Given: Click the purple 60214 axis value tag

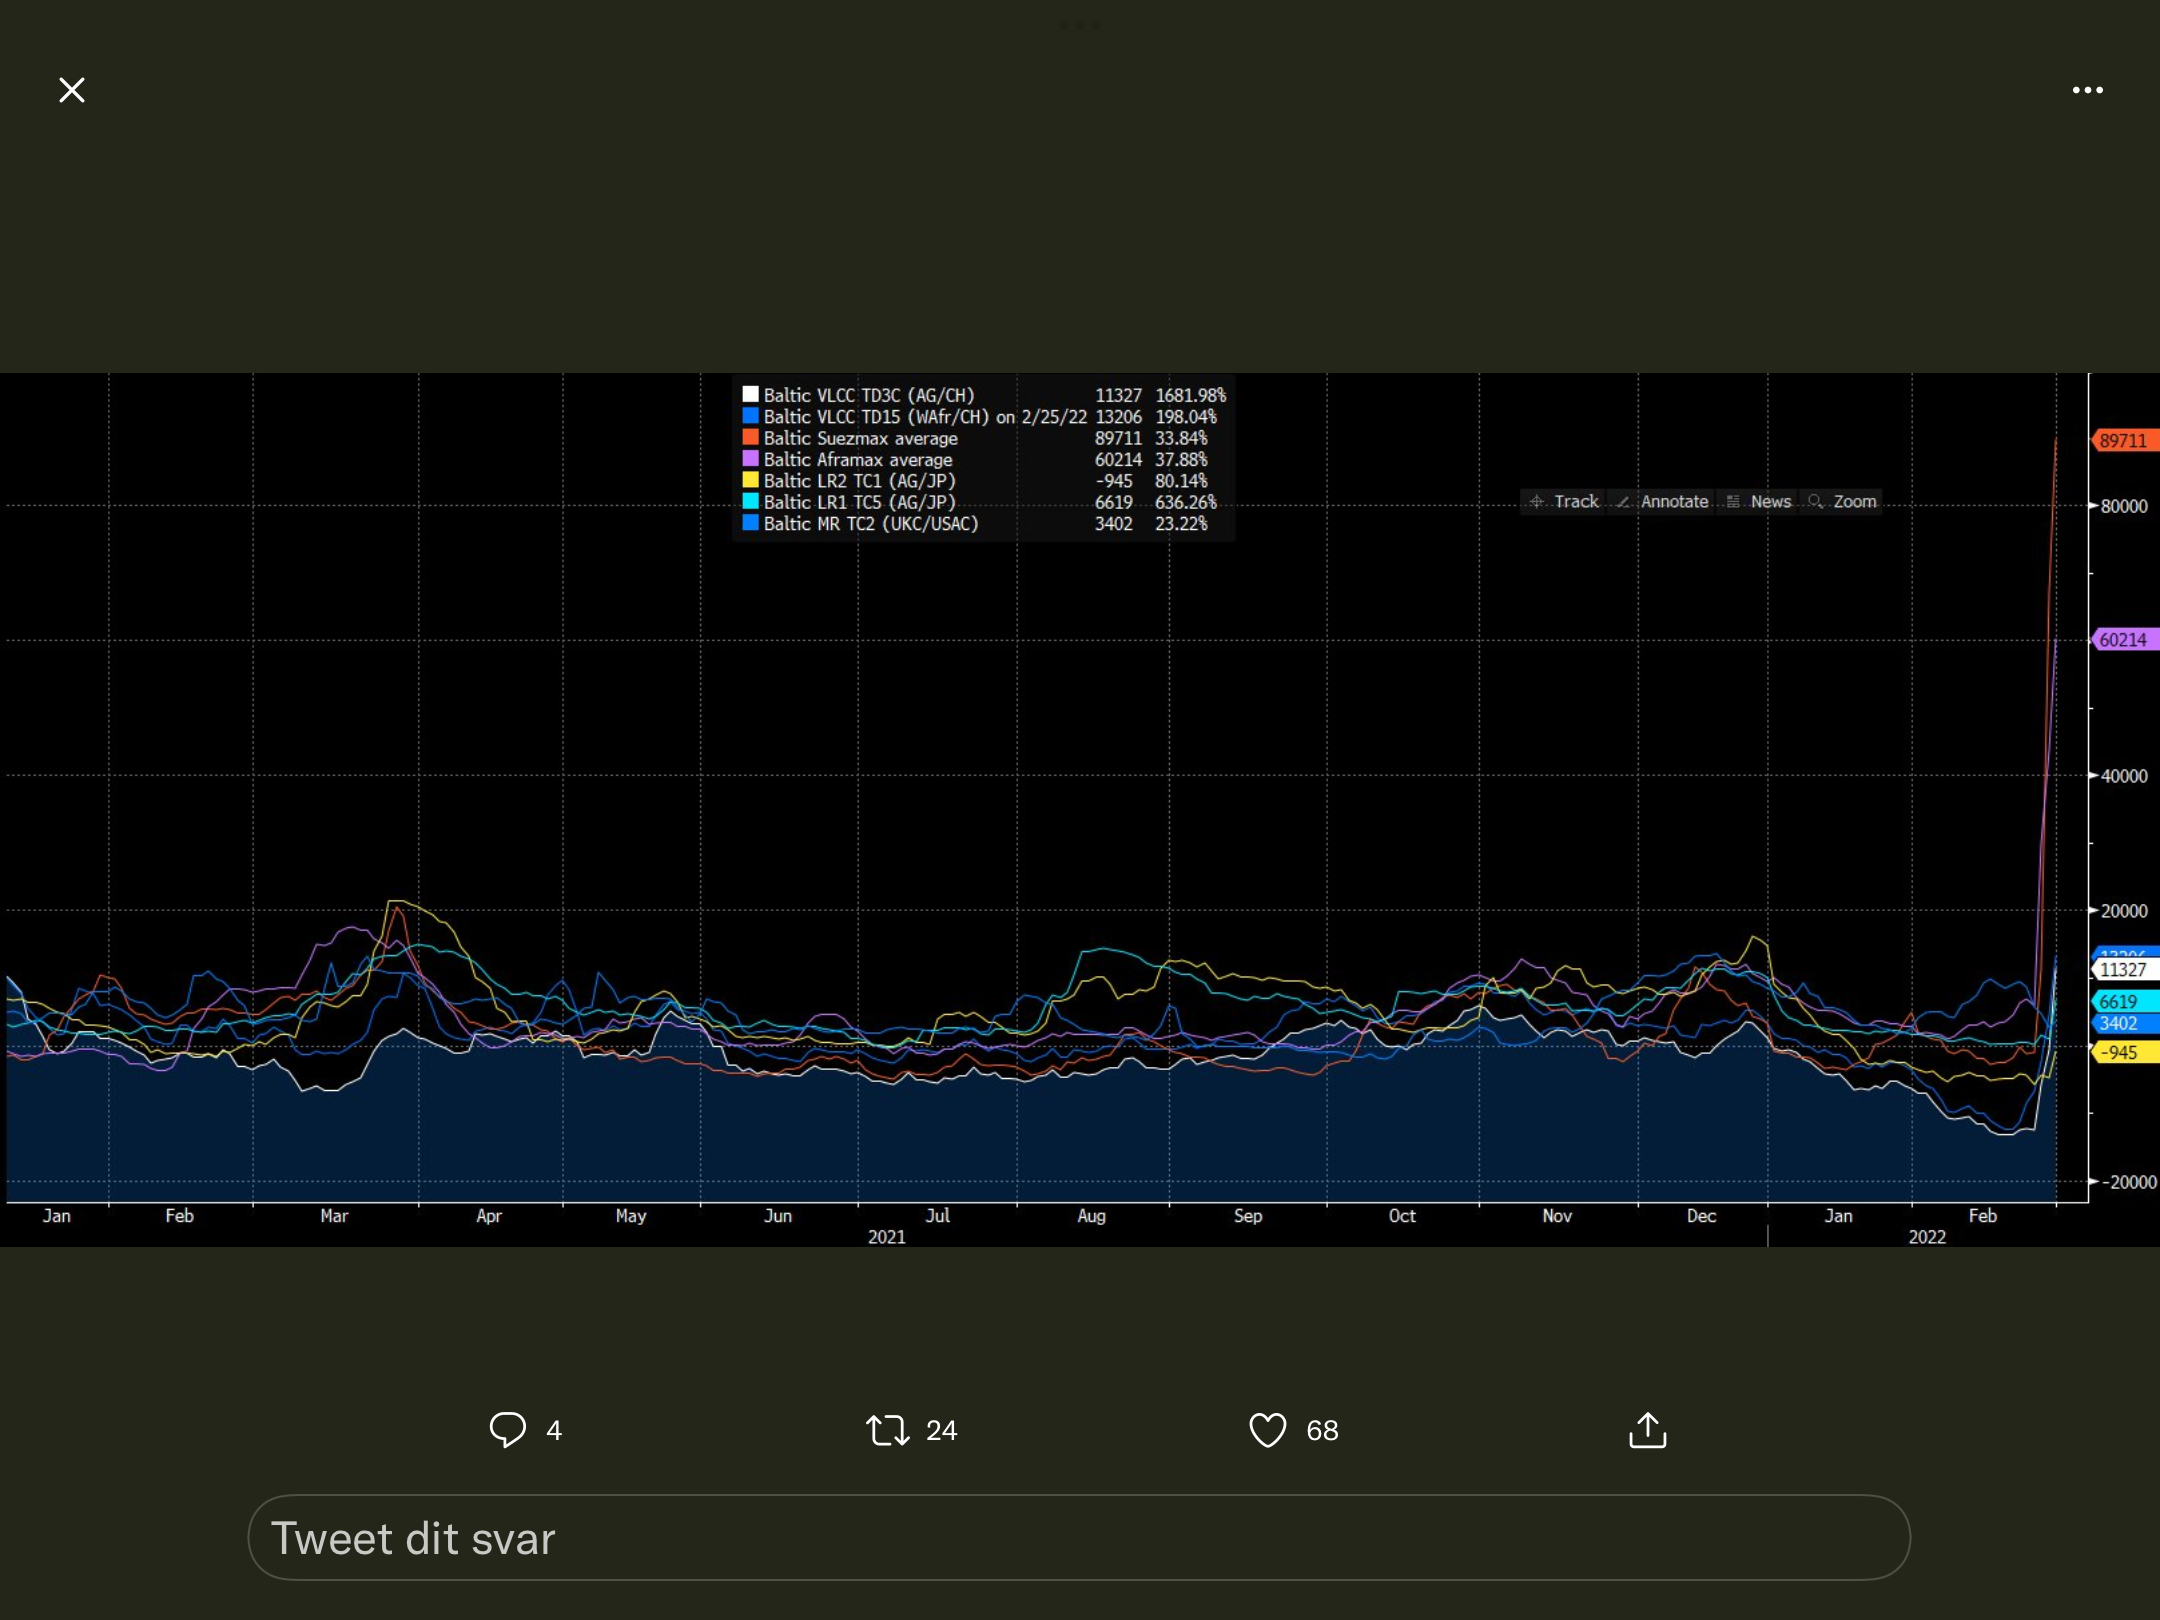Looking at the screenshot, I should (2125, 639).
